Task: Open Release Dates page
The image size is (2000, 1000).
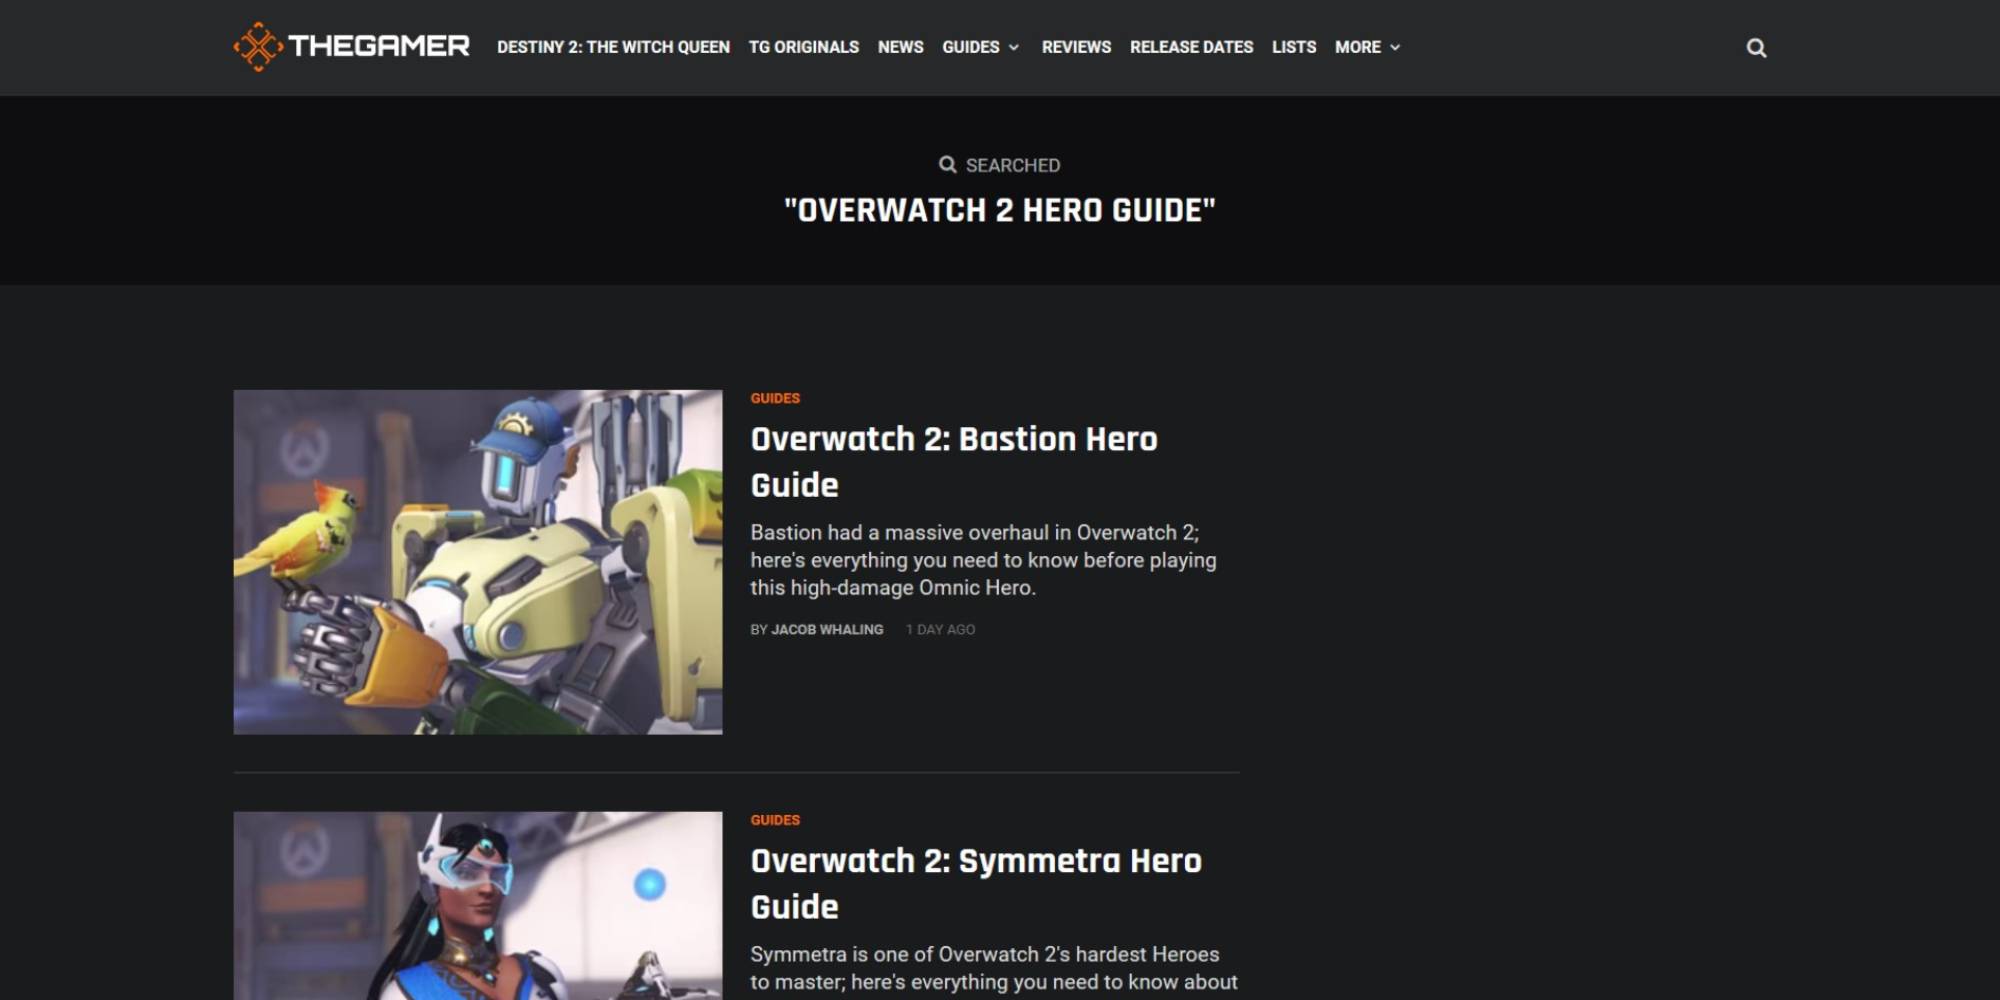Action: [x=1191, y=47]
